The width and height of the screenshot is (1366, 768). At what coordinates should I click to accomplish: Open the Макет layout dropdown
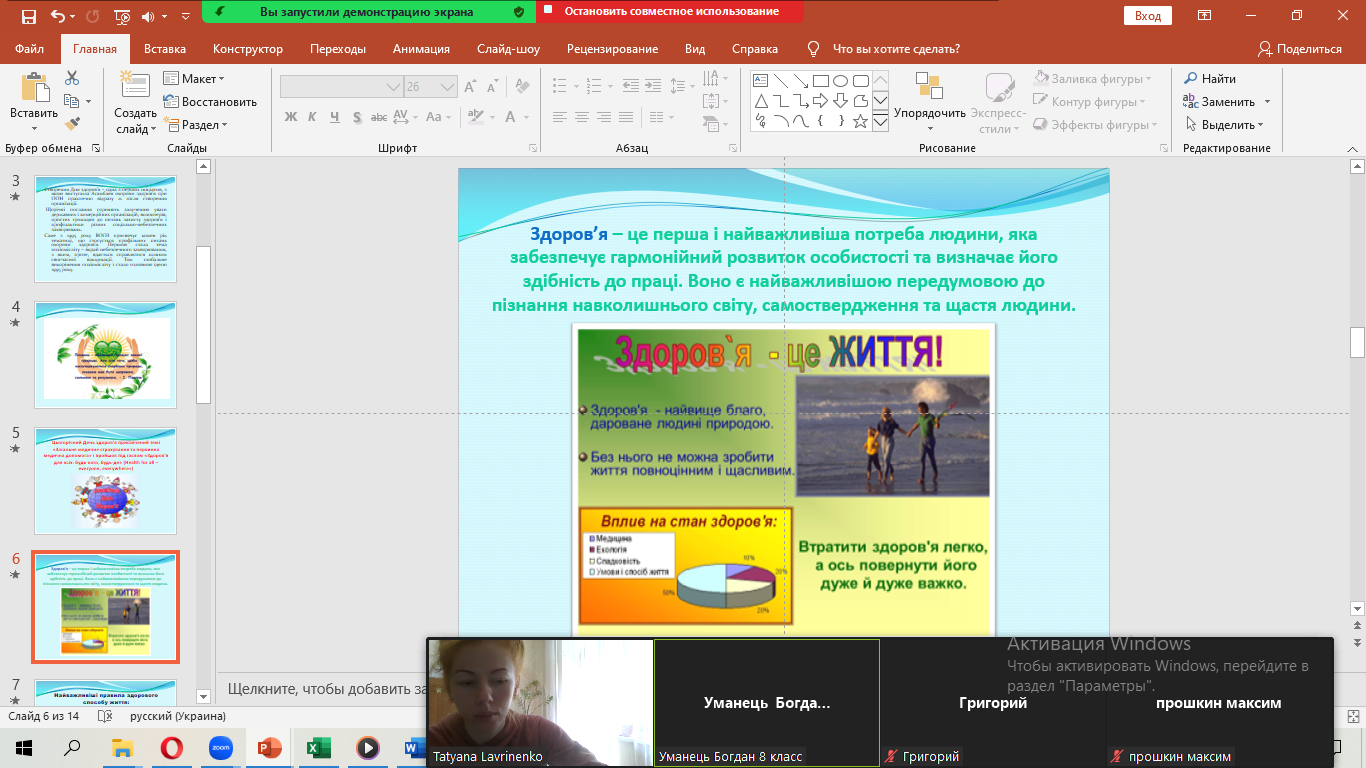(193, 78)
